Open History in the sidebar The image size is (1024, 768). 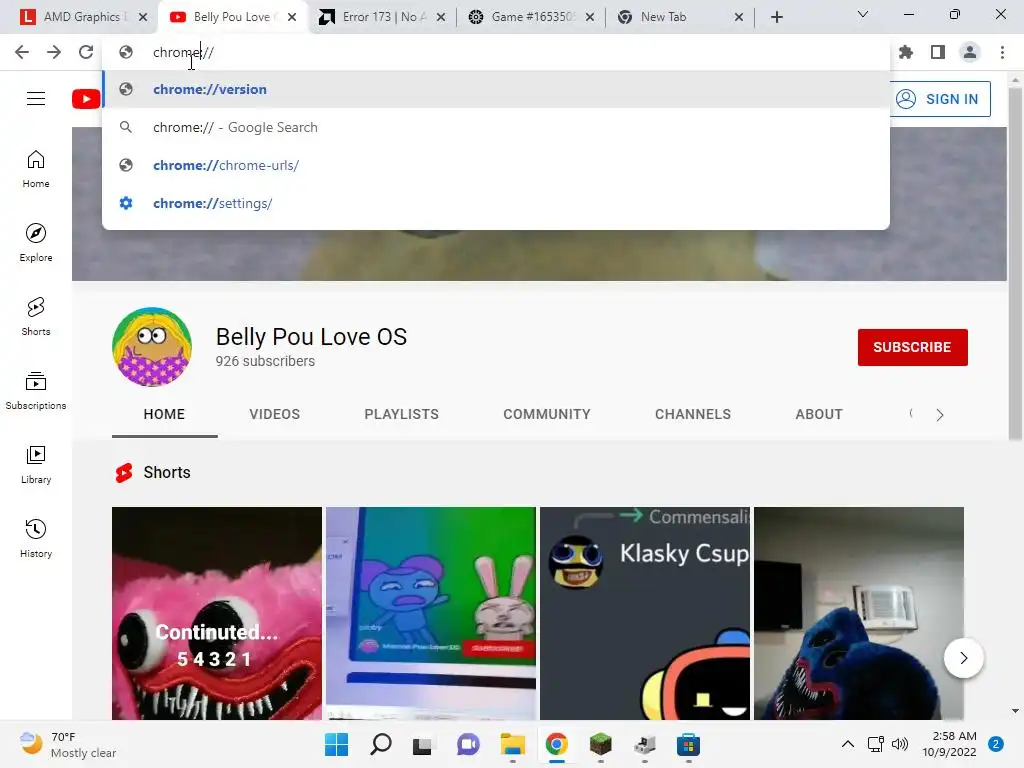[36, 538]
